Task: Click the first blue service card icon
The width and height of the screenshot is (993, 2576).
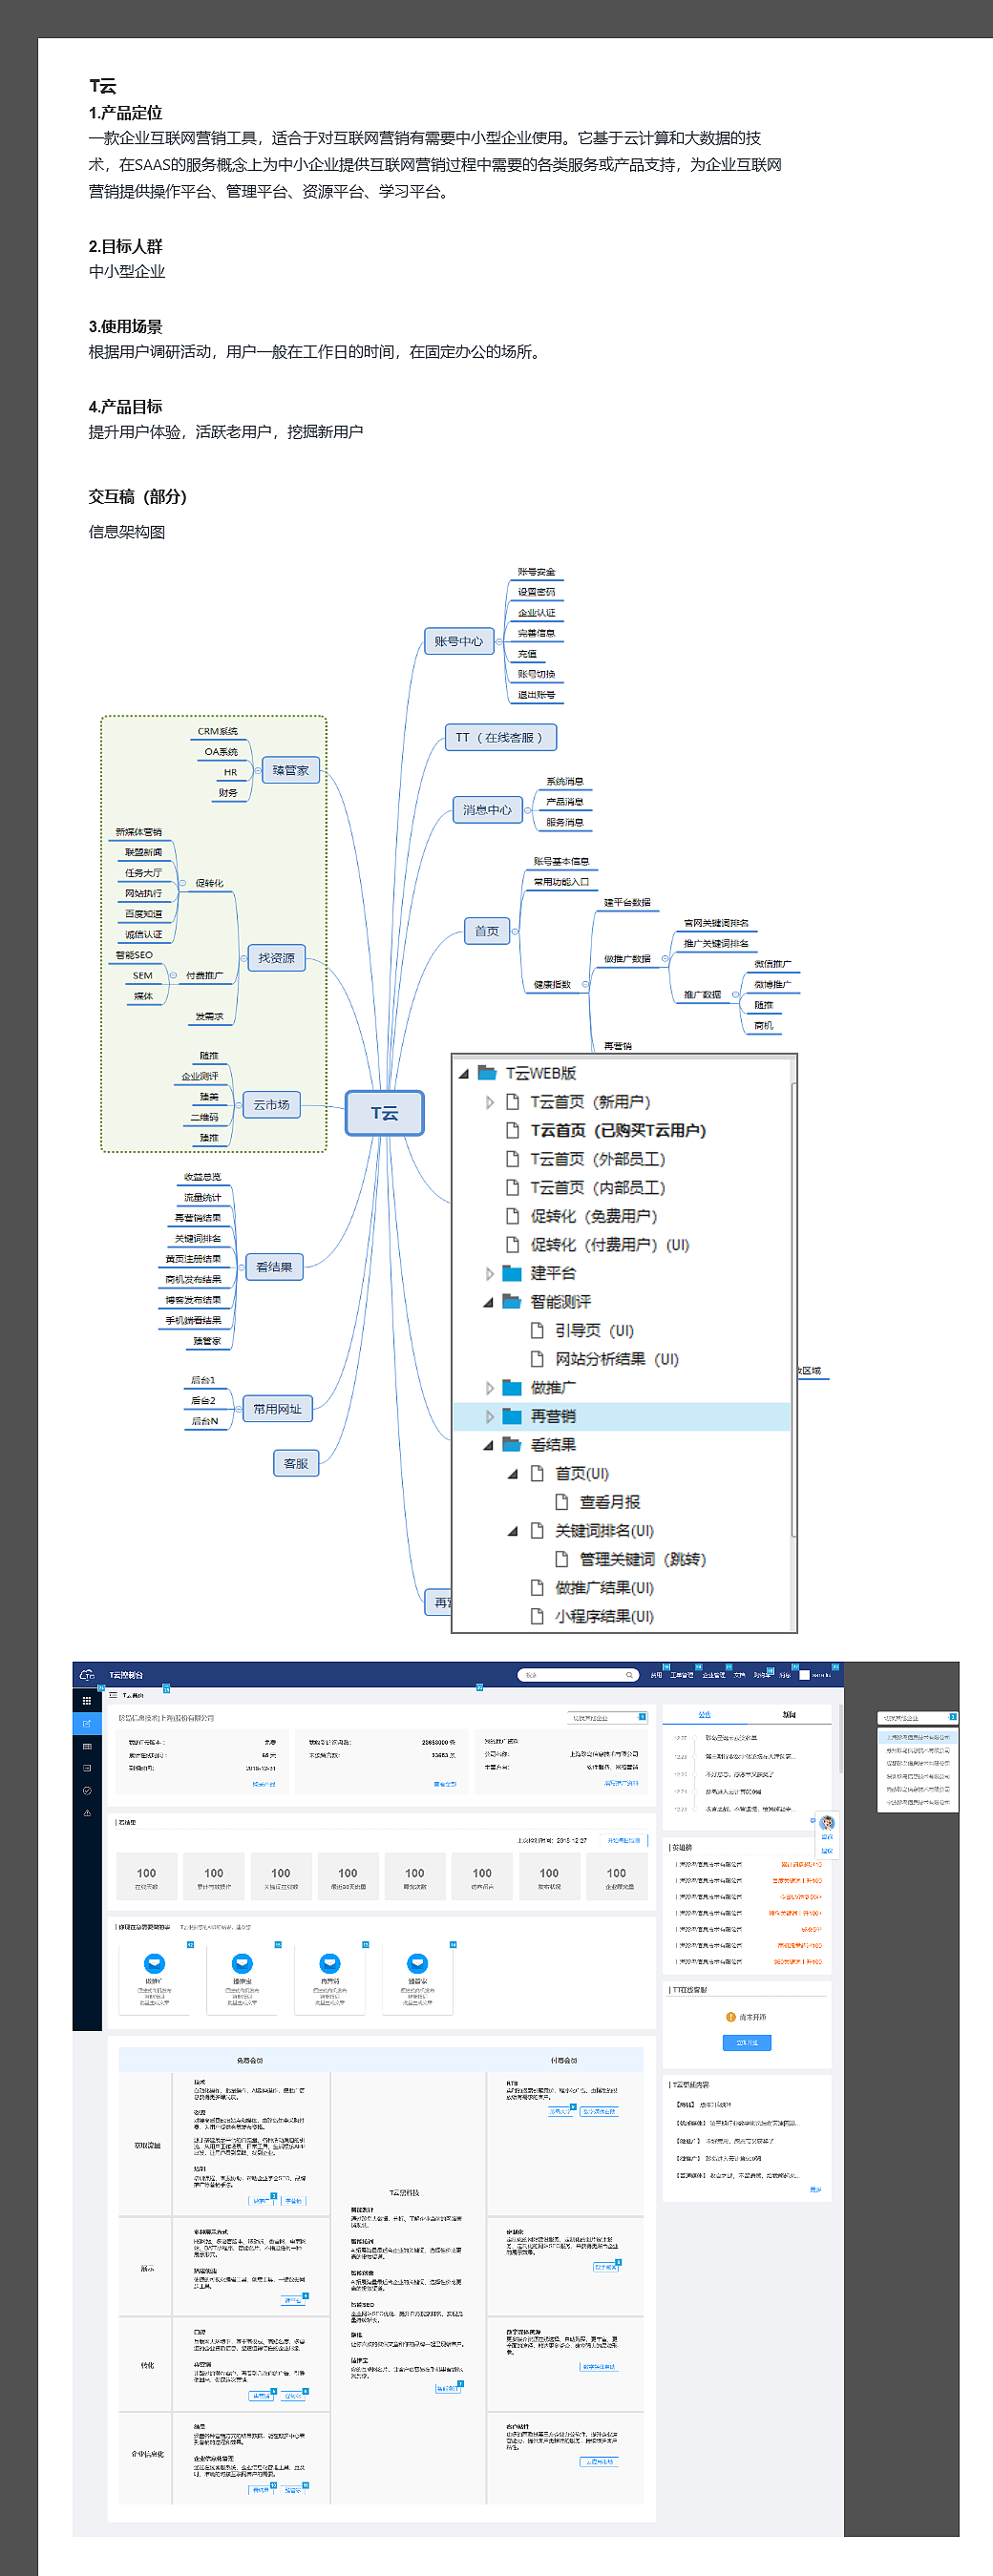Action: (154, 1963)
